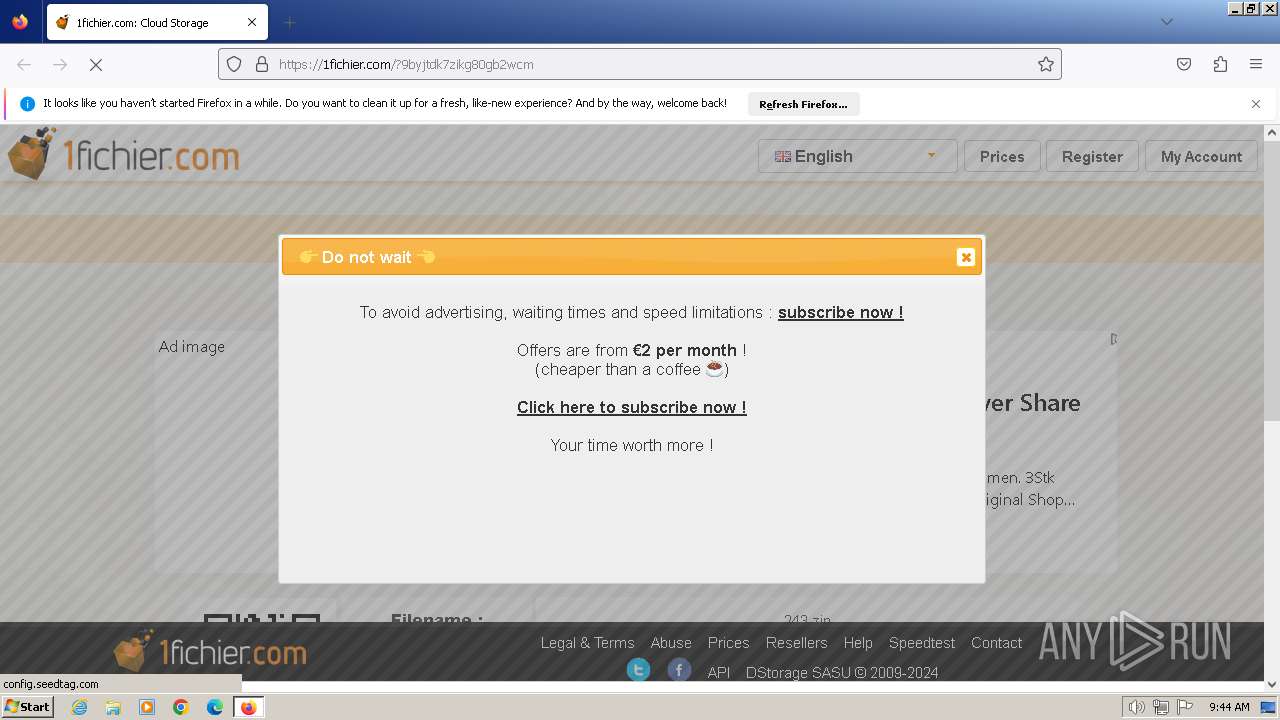Launch Microsoft Edge from taskbar

pos(215,707)
